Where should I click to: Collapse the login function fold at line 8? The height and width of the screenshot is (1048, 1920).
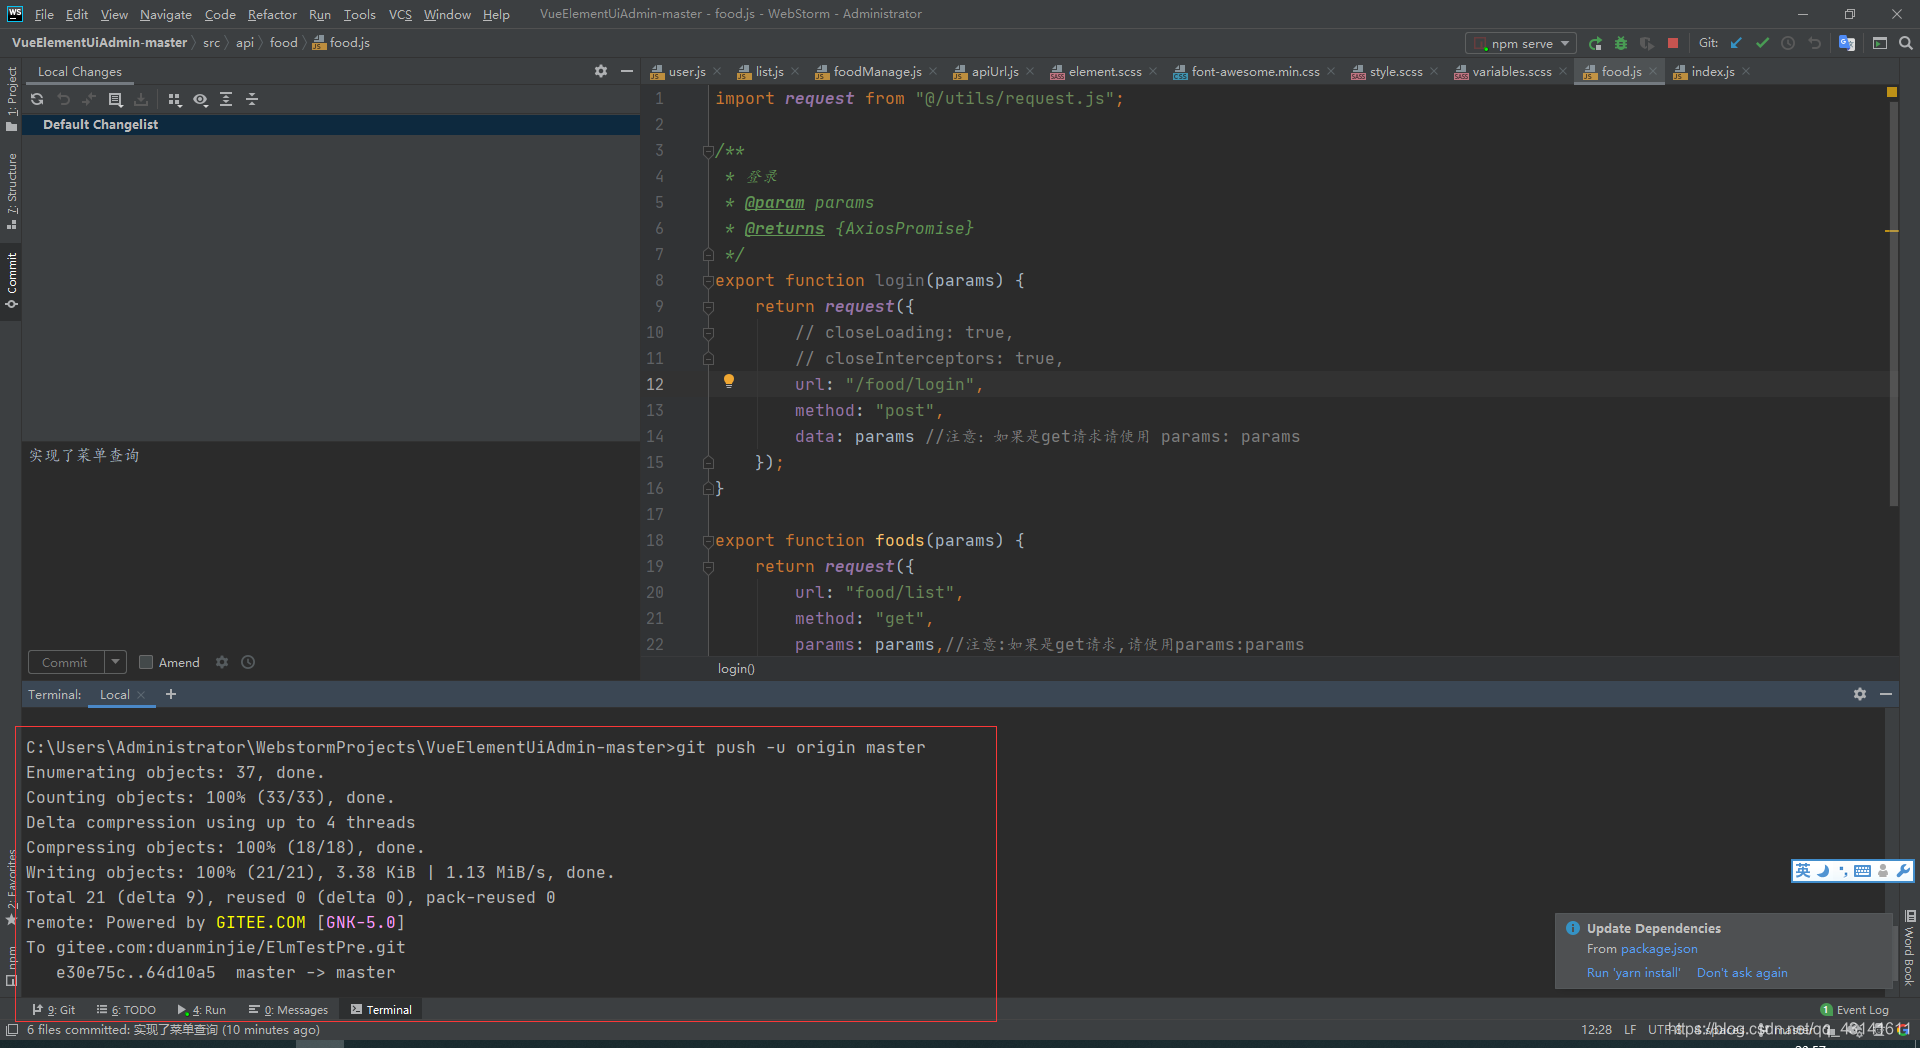pyautogui.click(x=708, y=281)
